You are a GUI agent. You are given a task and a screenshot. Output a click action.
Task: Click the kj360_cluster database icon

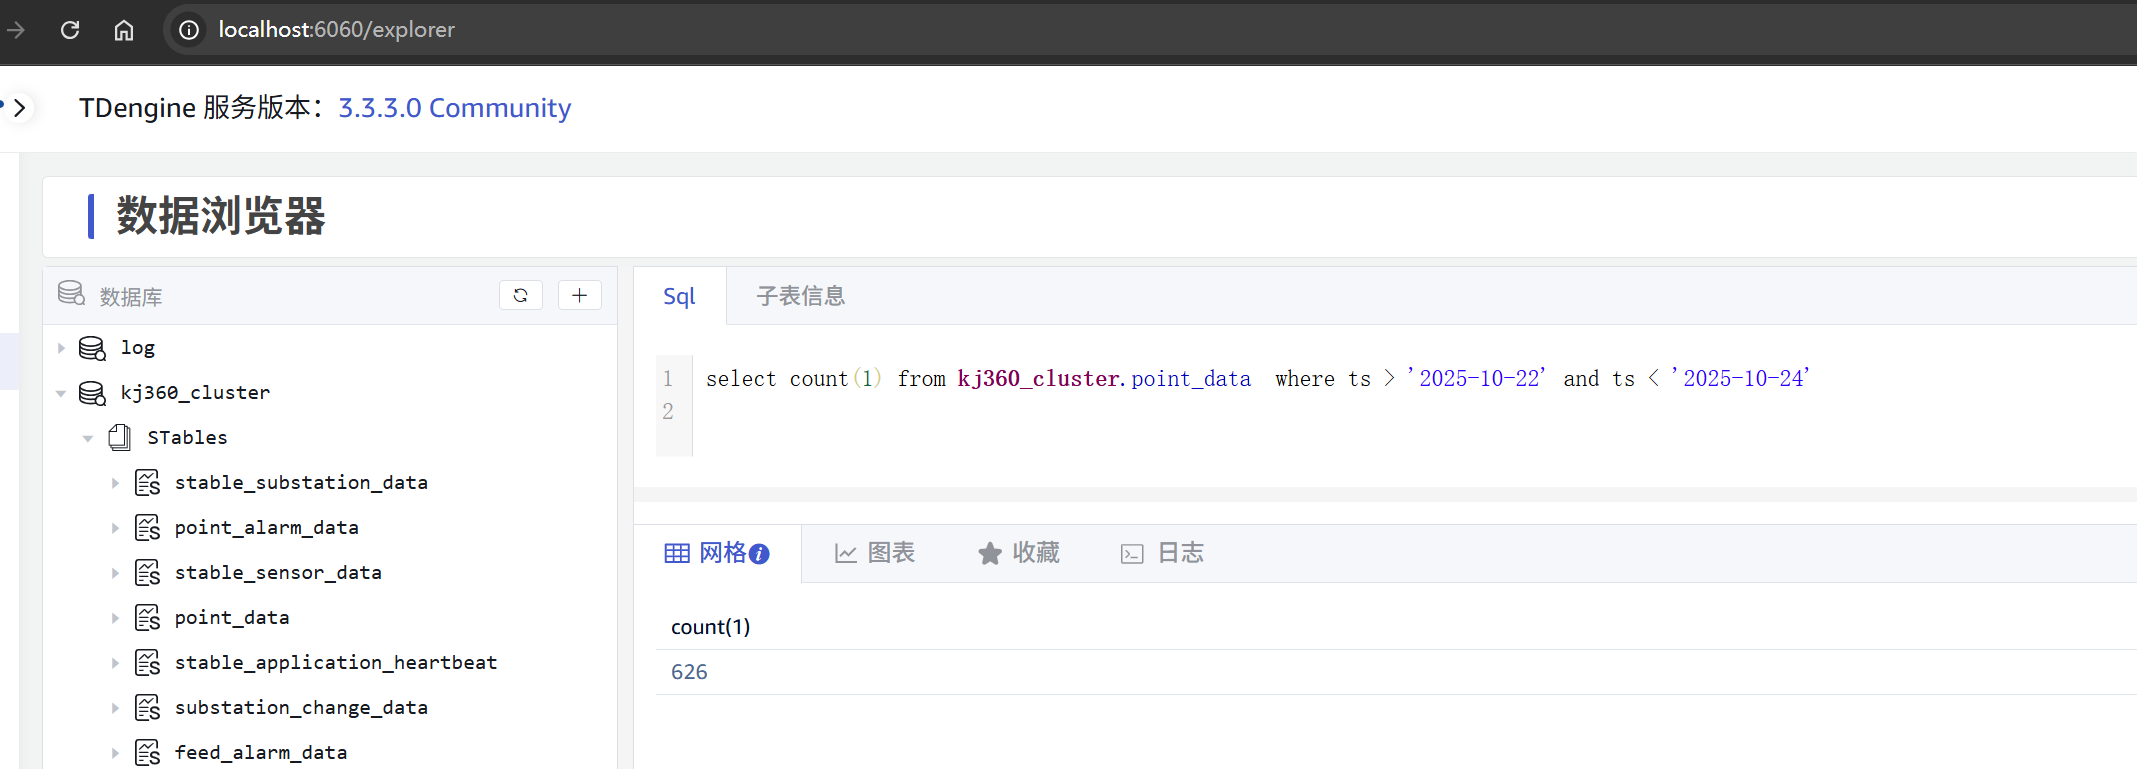pos(92,393)
